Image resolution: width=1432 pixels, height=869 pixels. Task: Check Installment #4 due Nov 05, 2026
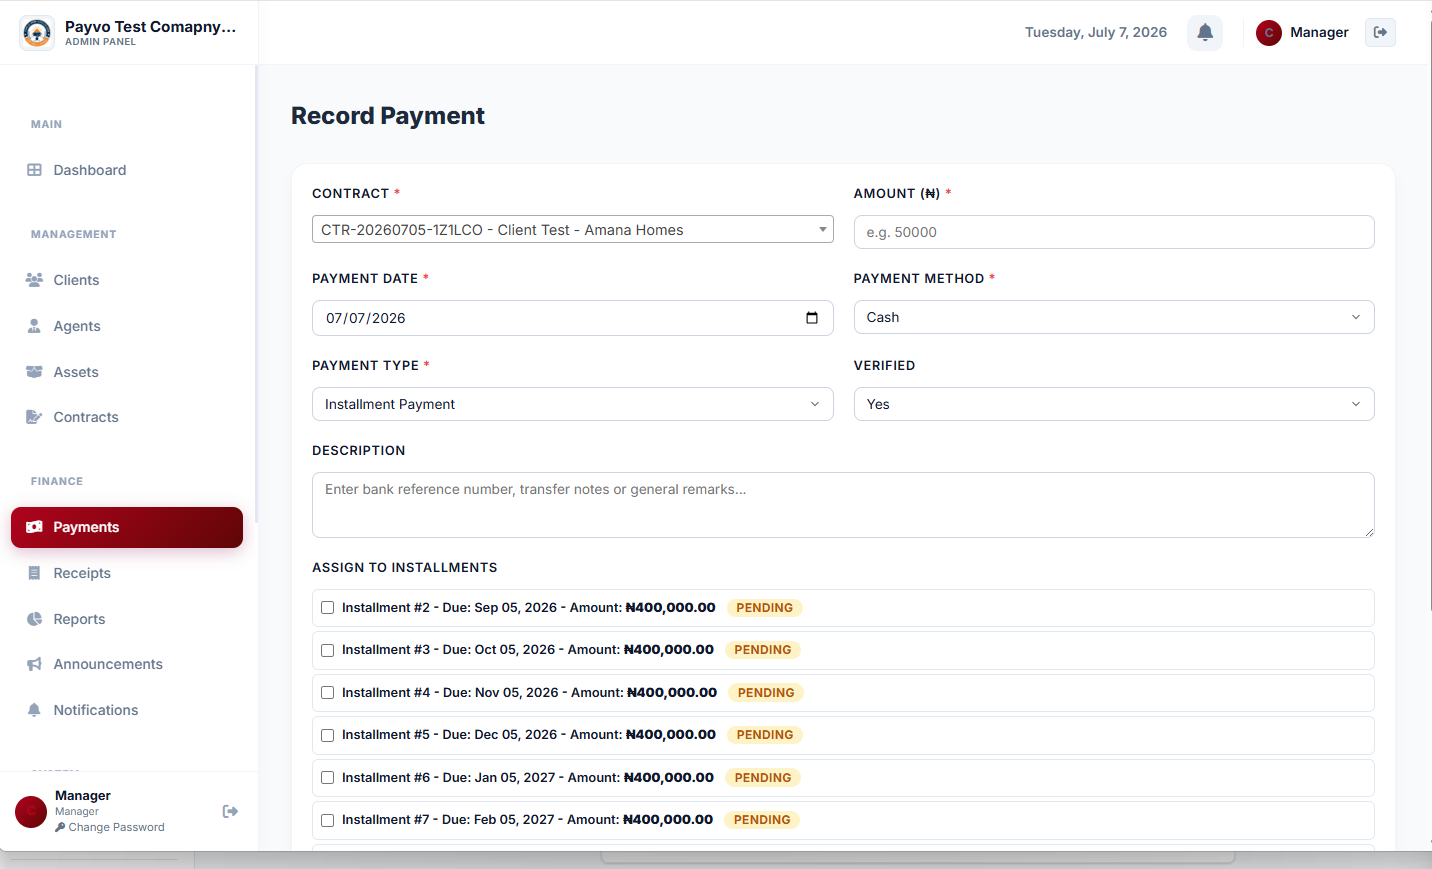tap(327, 692)
